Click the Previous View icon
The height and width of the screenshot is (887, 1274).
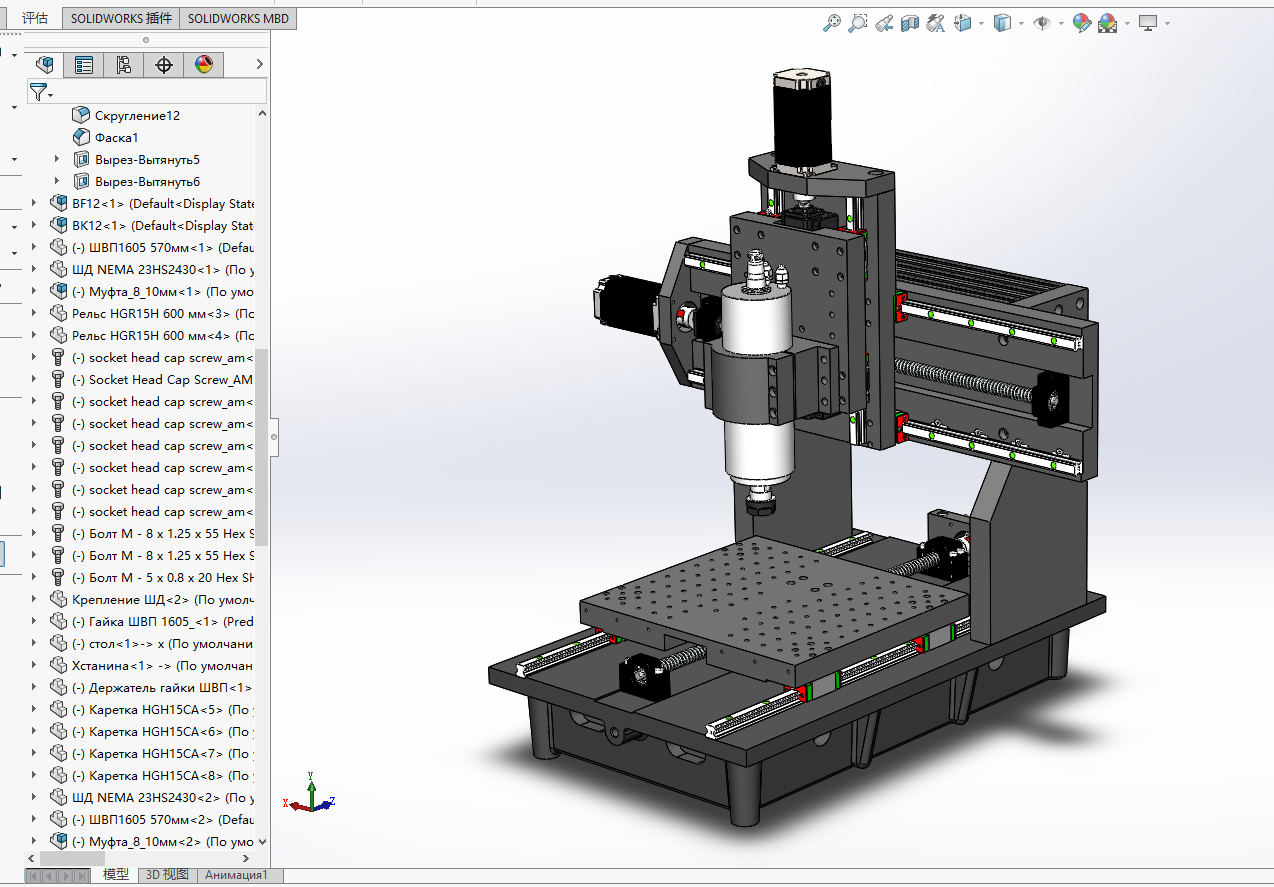click(x=883, y=23)
